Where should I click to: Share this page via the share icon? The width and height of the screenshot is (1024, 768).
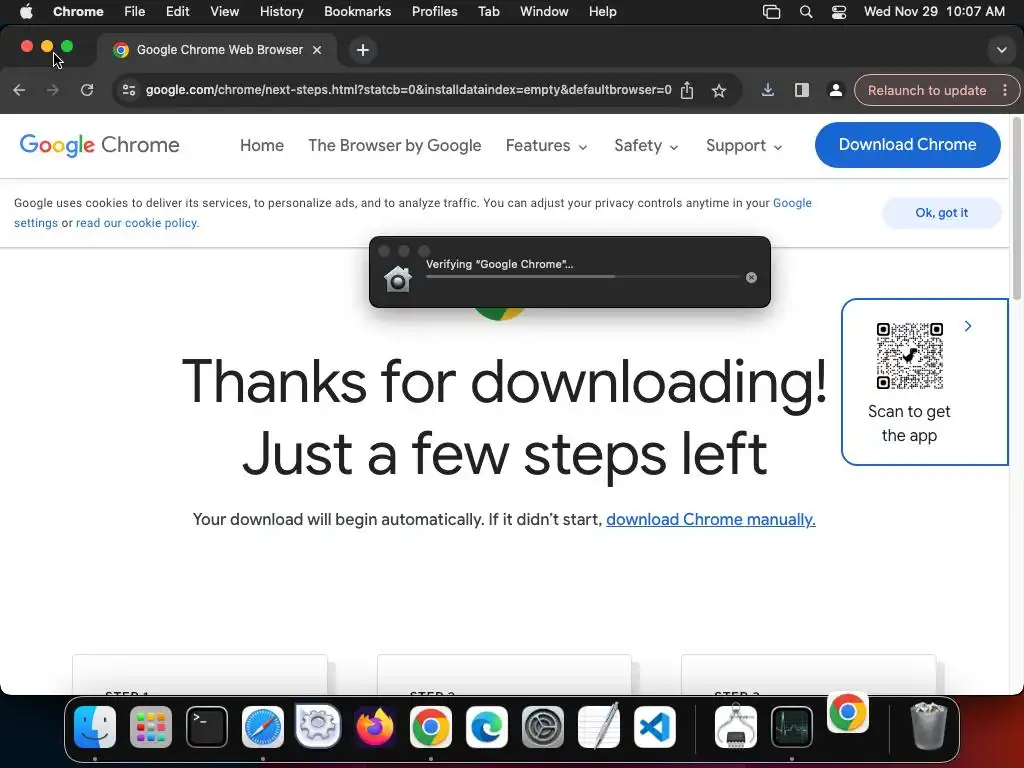[x=687, y=90]
